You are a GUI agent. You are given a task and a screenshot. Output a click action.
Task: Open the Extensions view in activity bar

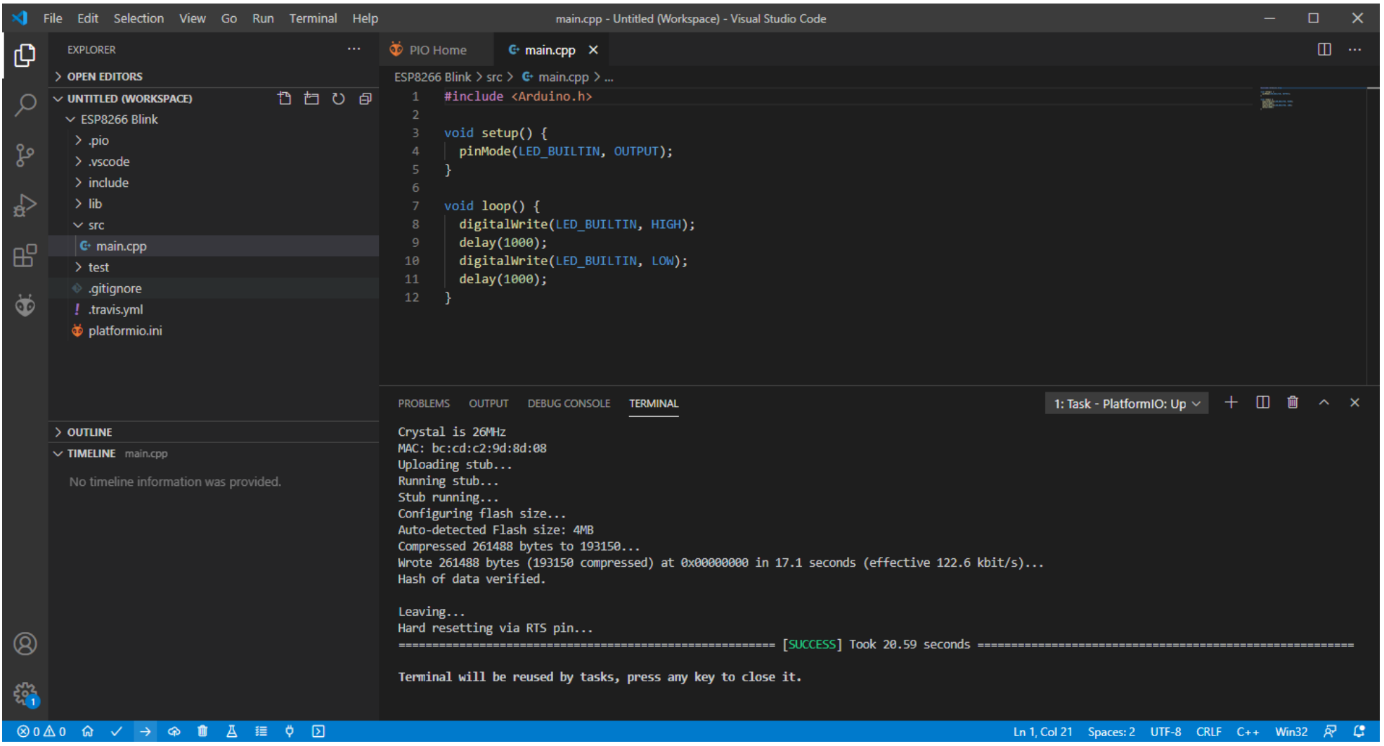click(25, 255)
